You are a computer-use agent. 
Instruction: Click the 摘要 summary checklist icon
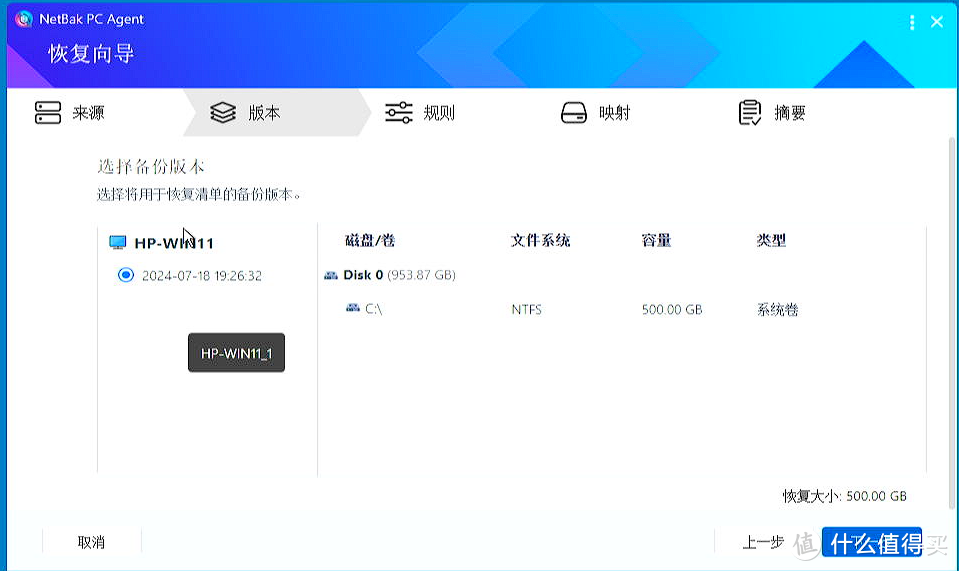point(750,112)
